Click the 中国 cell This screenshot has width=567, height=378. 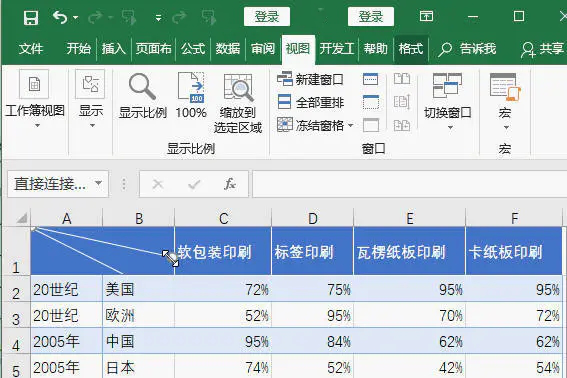[138, 341]
